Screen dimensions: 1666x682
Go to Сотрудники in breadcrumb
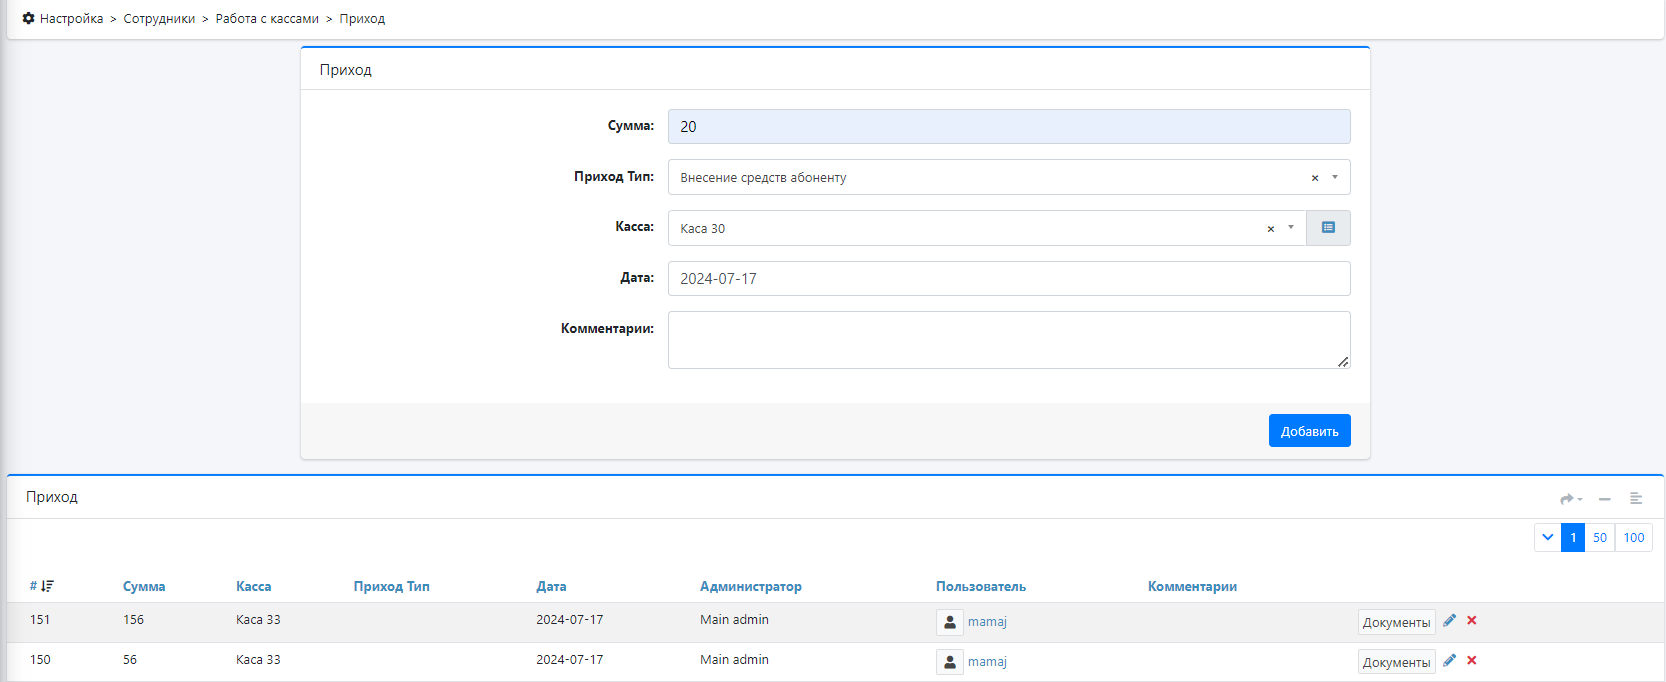(x=159, y=19)
